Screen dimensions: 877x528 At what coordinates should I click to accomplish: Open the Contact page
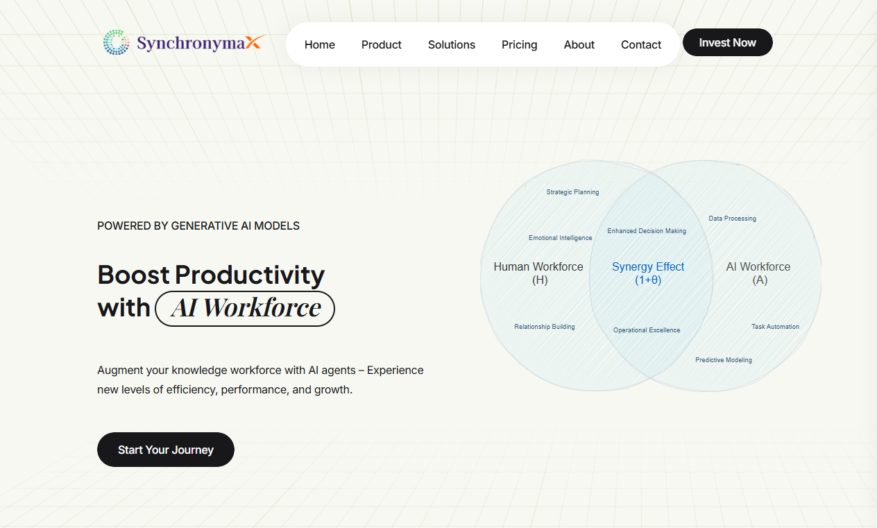(x=641, y=45)
